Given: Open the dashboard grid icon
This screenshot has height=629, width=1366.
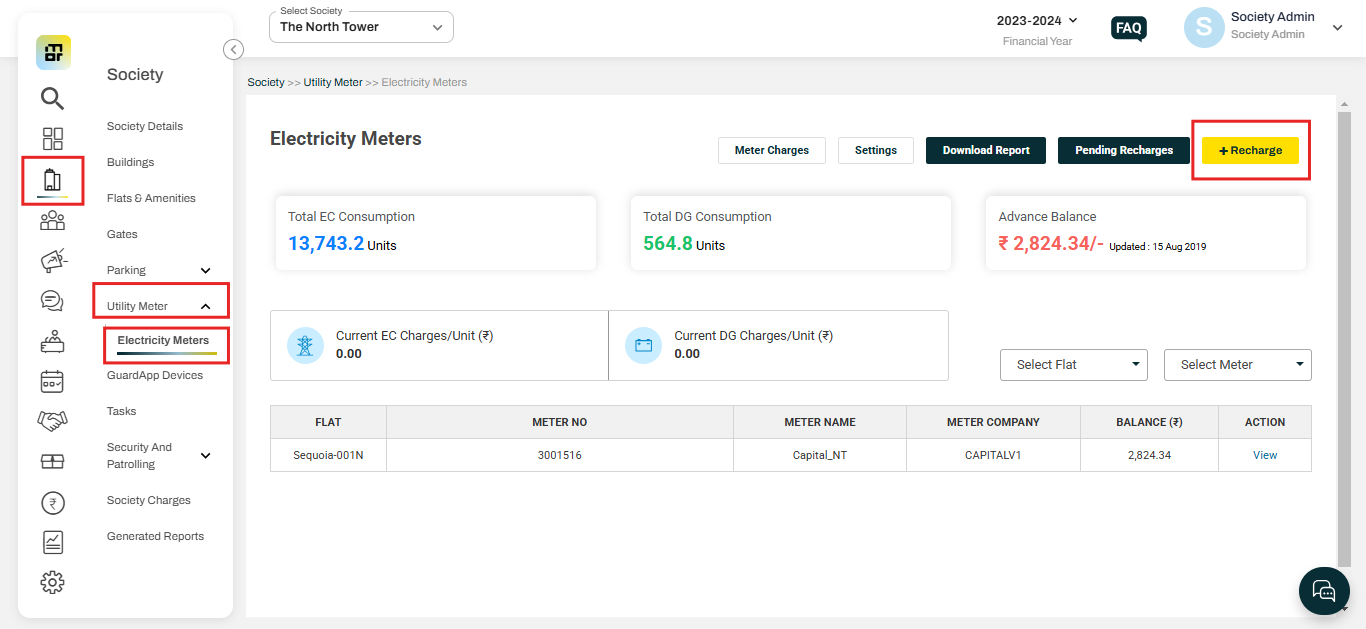Looking at the screenshot, I should [x=52, y=139].
